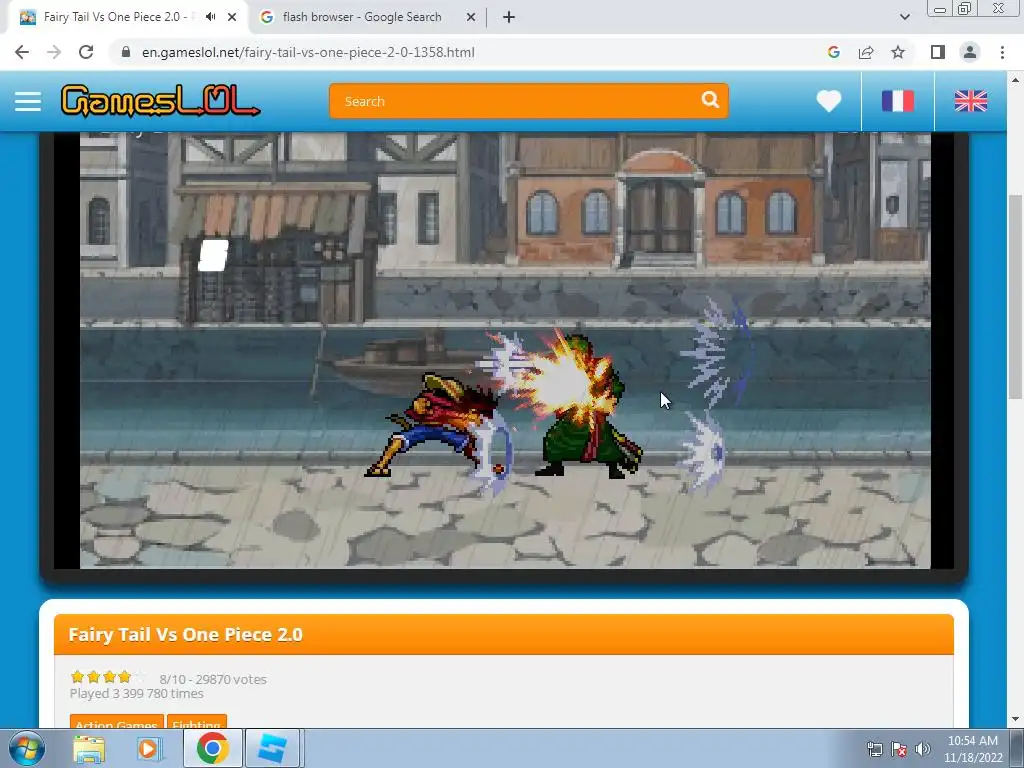Click the scrollbar down arrow
The height and width of the screenshot is (768, 1024).
click(x=1015, y=720)
